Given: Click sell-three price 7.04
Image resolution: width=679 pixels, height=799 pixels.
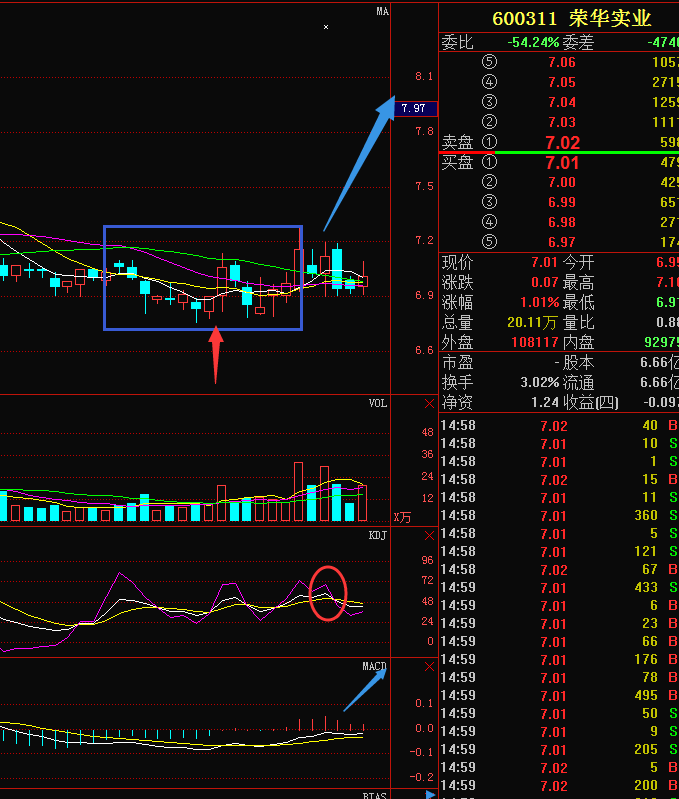Looking at the screenshot, I should (x=562, y=102).
